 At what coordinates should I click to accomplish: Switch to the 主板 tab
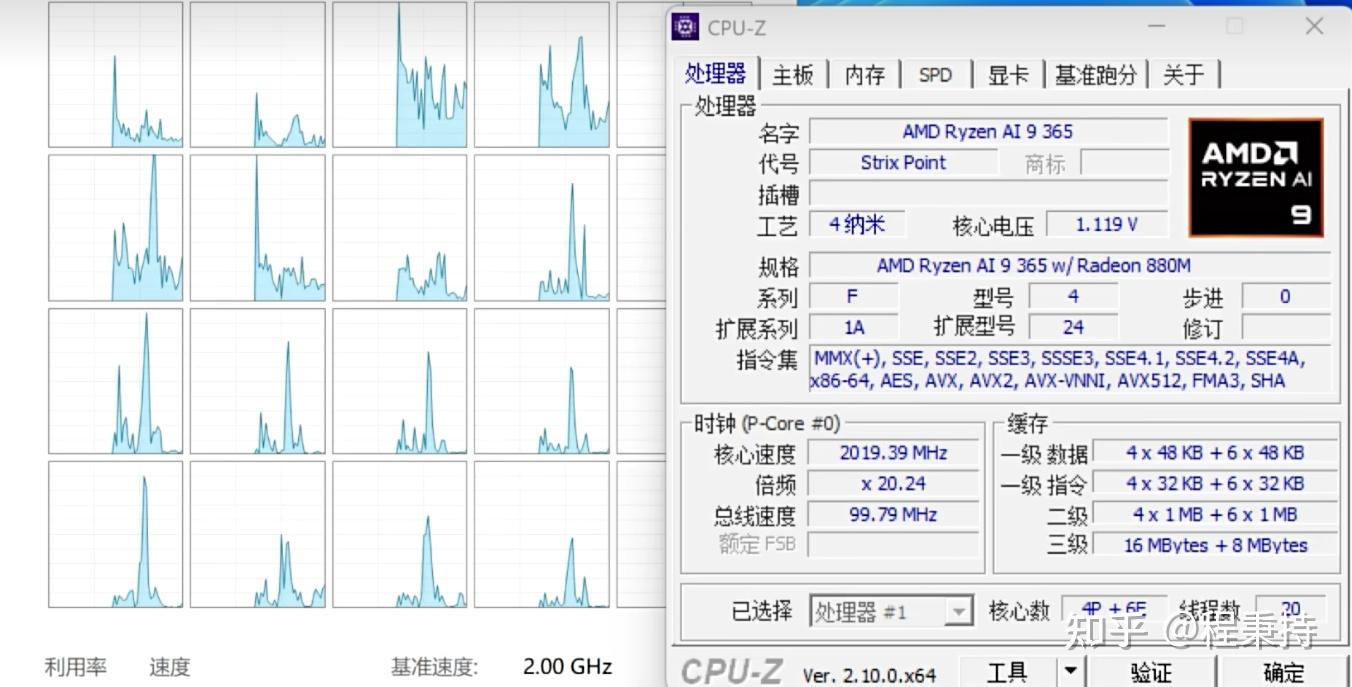tap(793, 74)
